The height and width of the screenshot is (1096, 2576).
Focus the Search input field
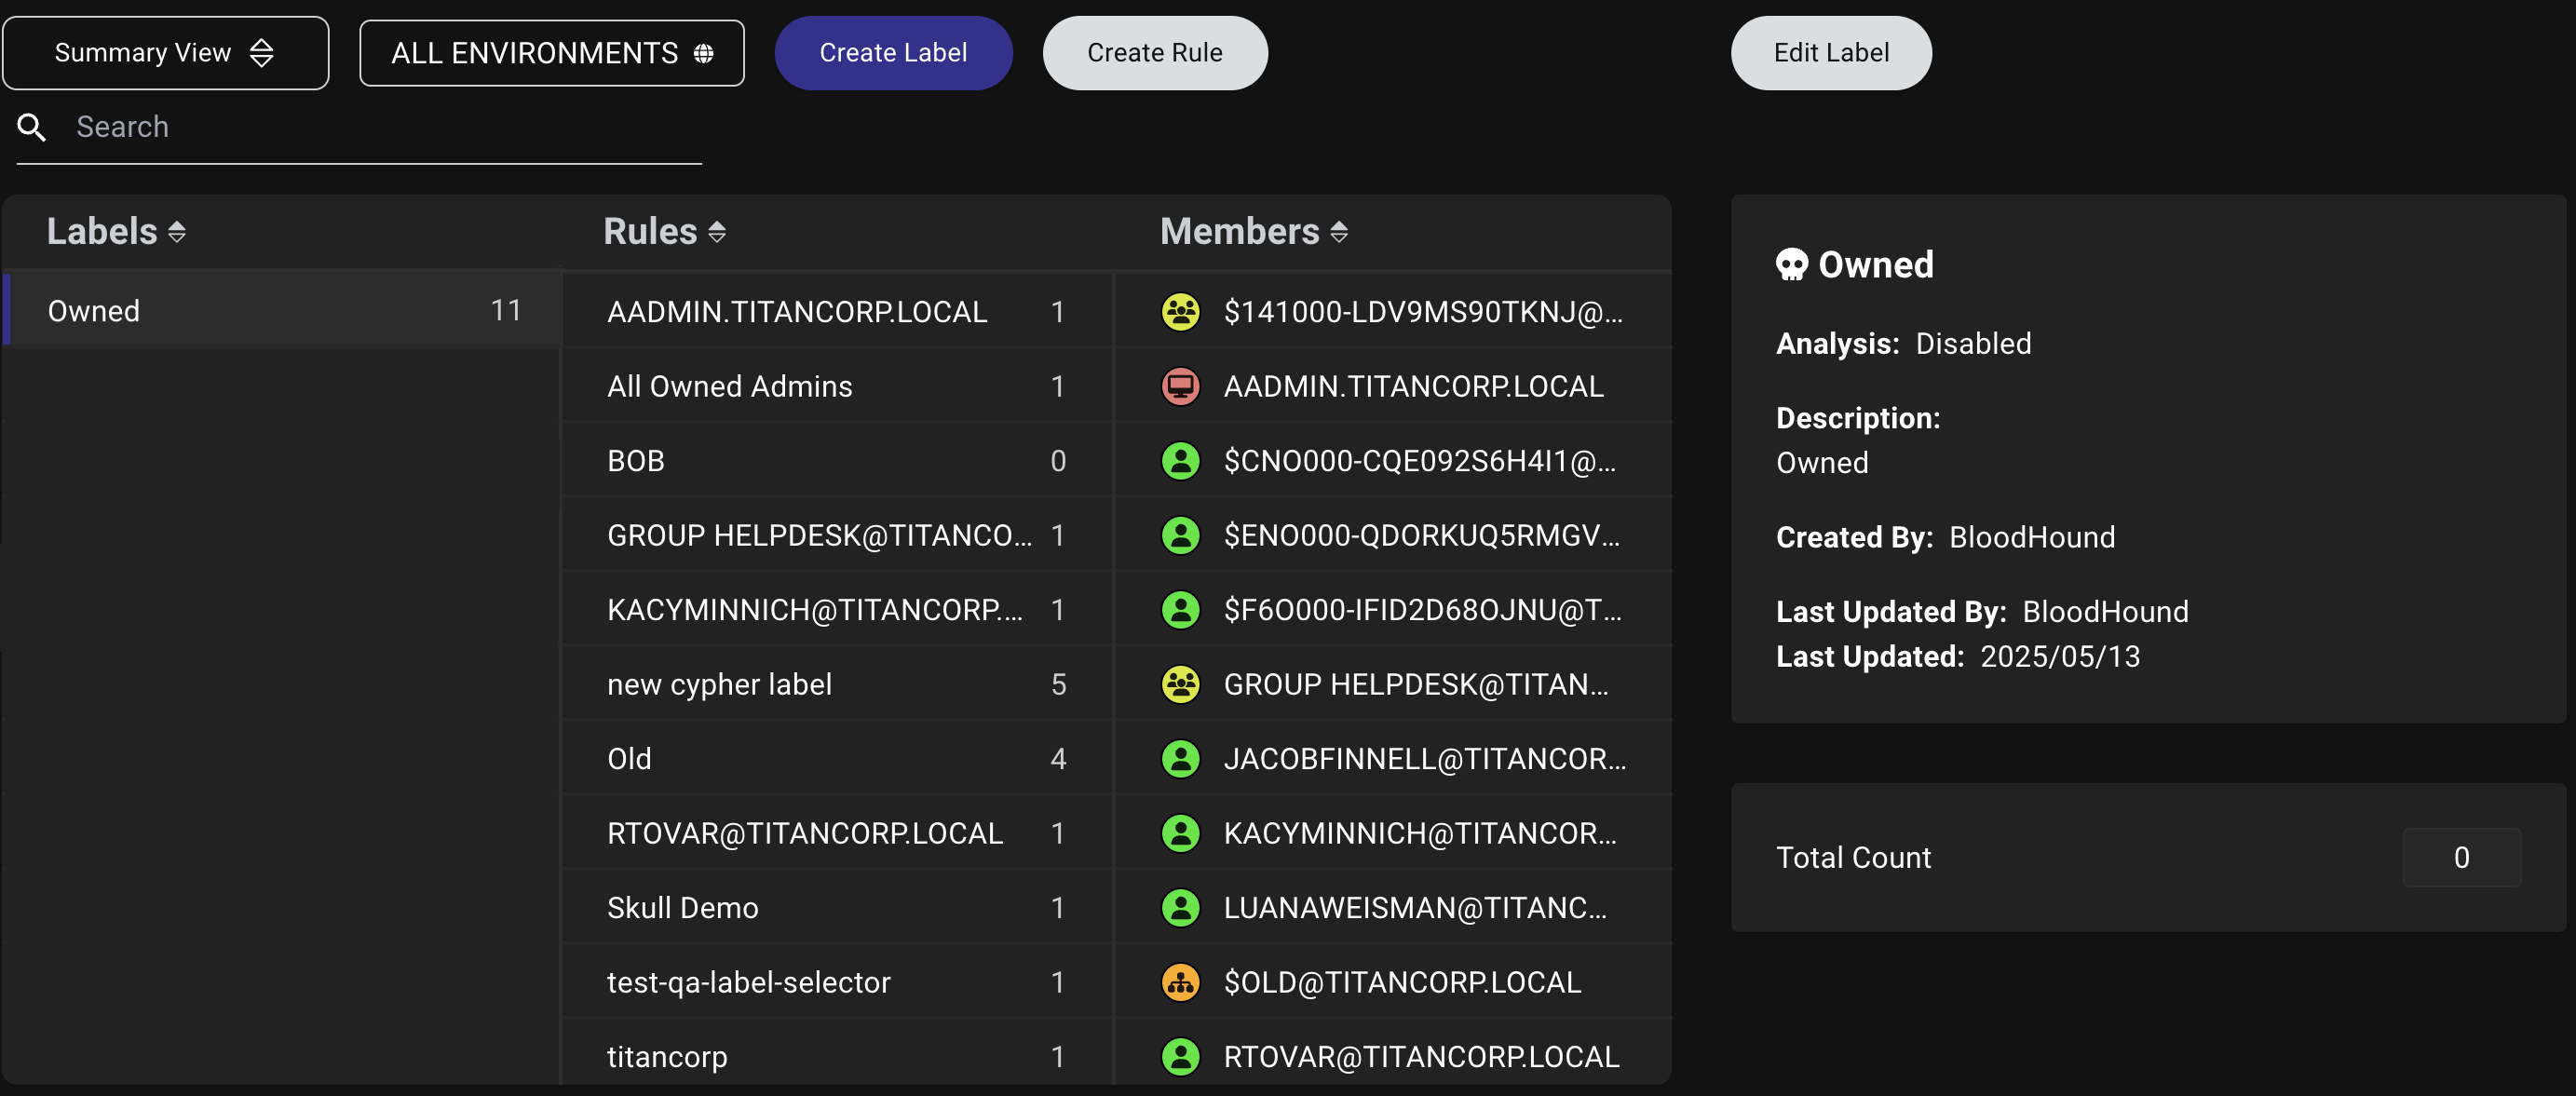(385, 127)
